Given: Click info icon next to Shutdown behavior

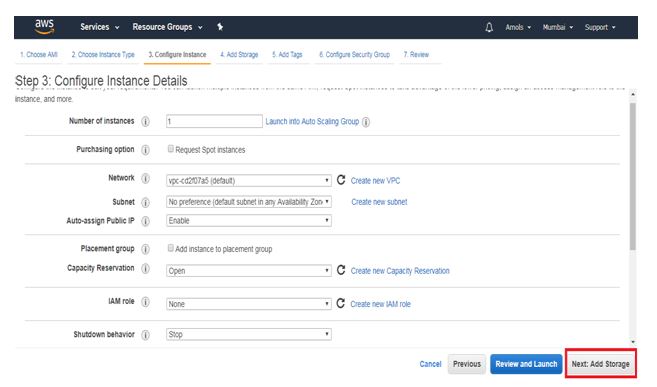Looking at the screenshot, I should (145, 335).
